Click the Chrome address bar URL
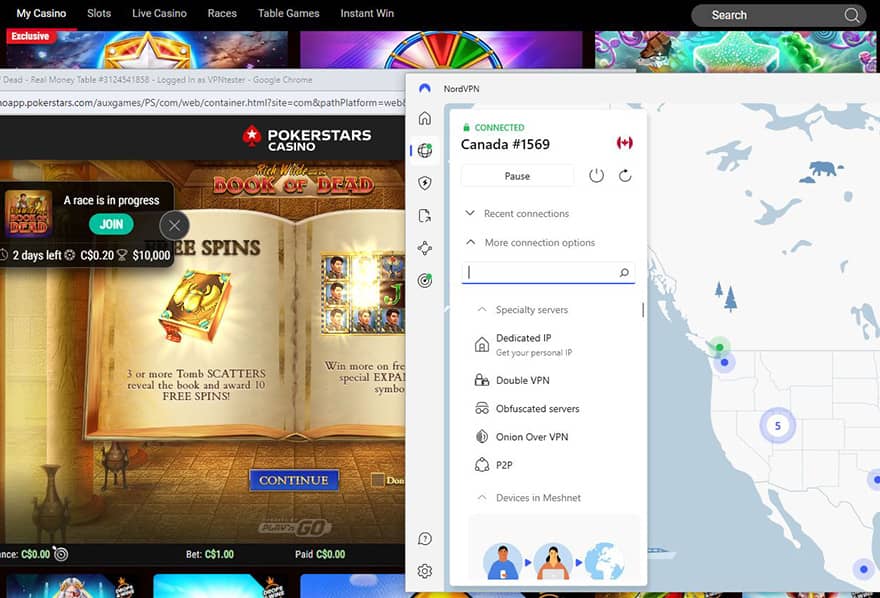 click(202, 103)
